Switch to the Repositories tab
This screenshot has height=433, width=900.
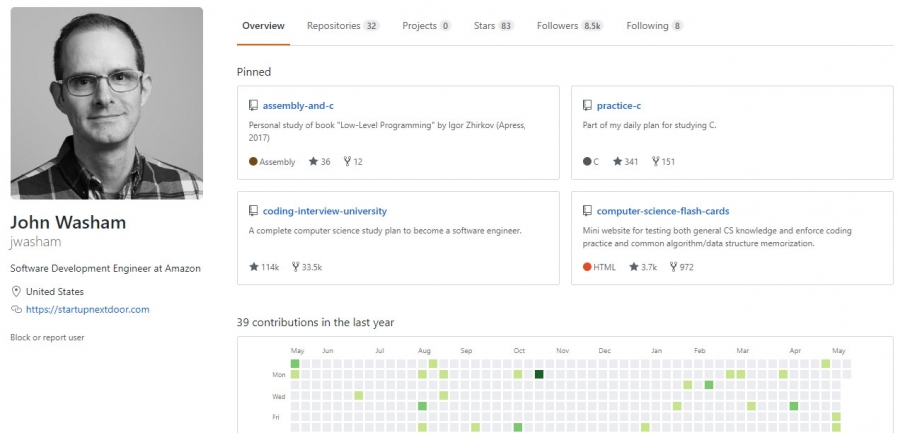(x=343, y=26)
